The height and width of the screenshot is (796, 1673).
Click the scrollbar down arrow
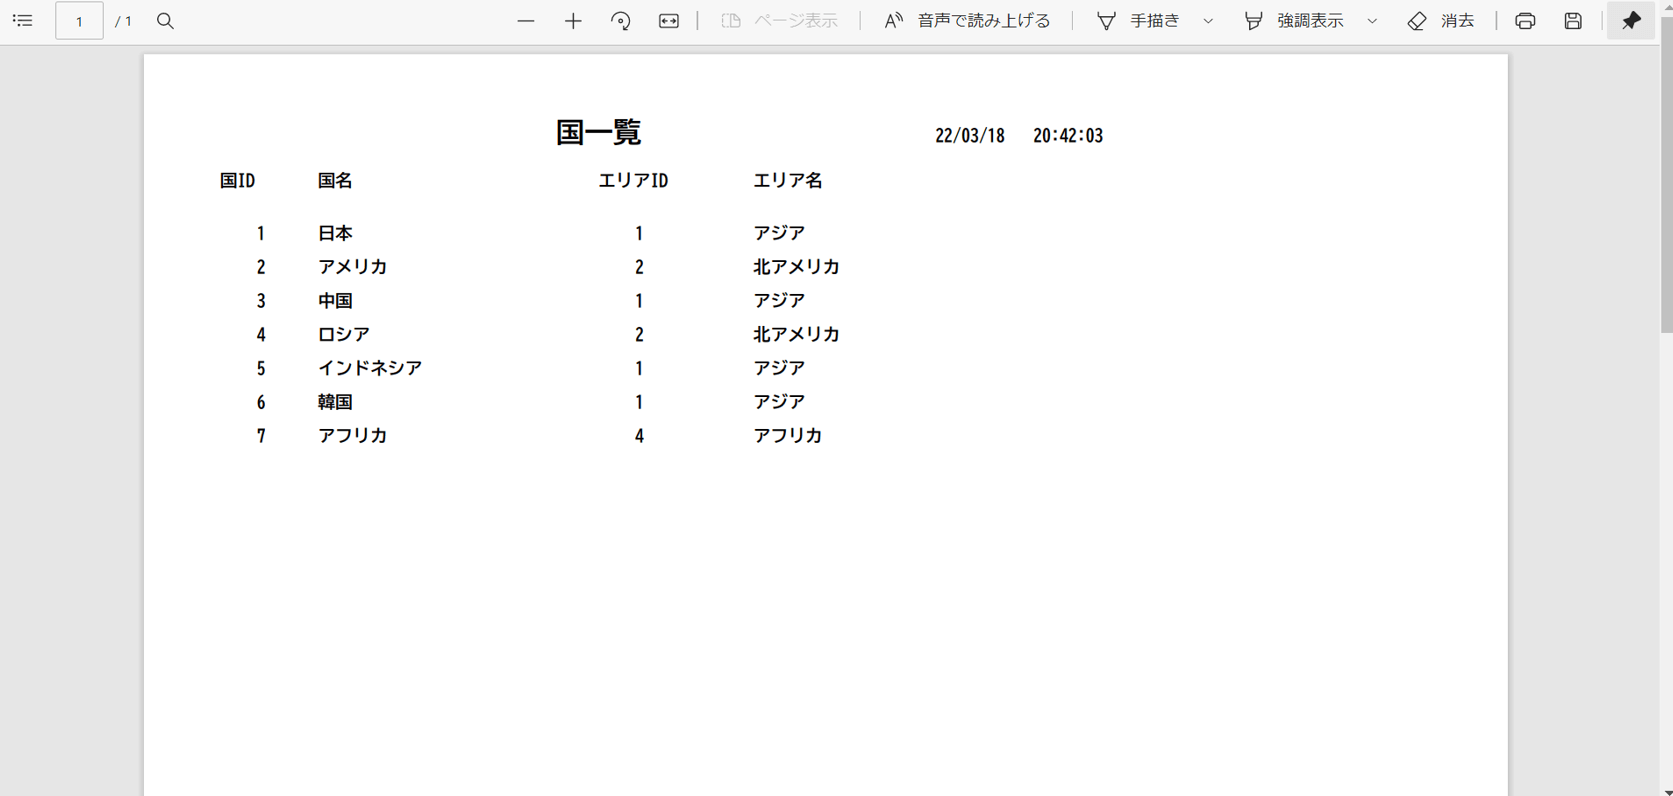point(1666,791)
